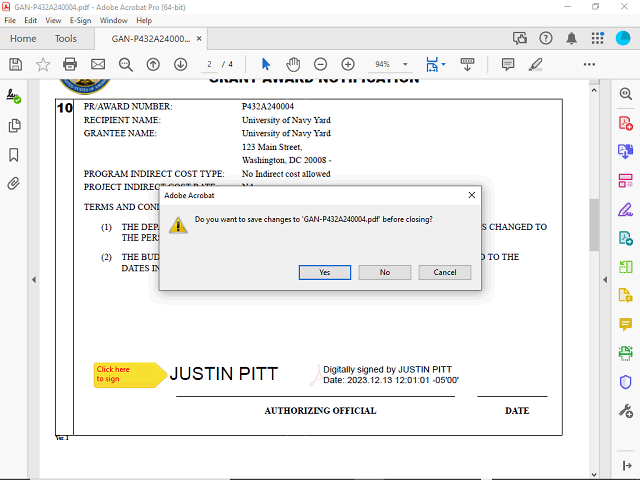Screen dimensions: 640x480
Task: Open the Help menu
Action: pos(144,20)
